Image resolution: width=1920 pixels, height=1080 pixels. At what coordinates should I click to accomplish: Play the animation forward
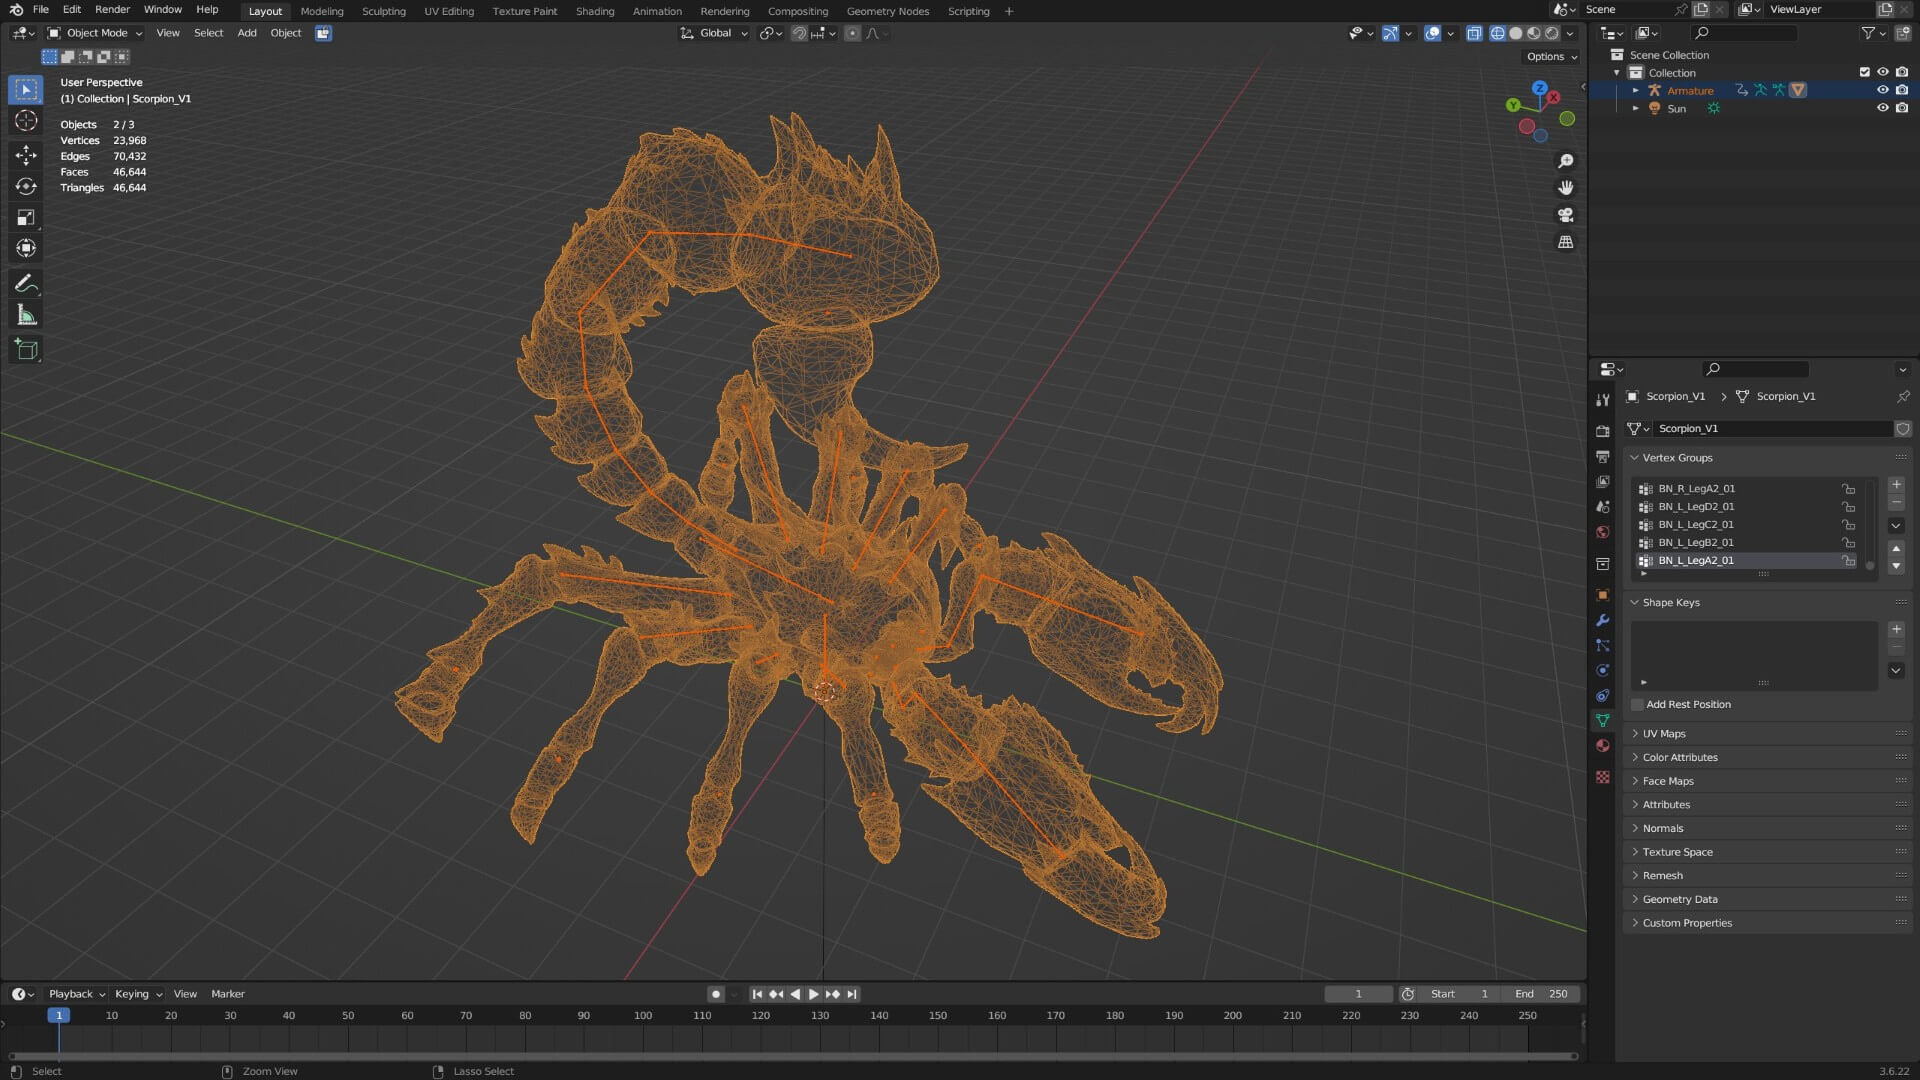(x=813, y=994)
